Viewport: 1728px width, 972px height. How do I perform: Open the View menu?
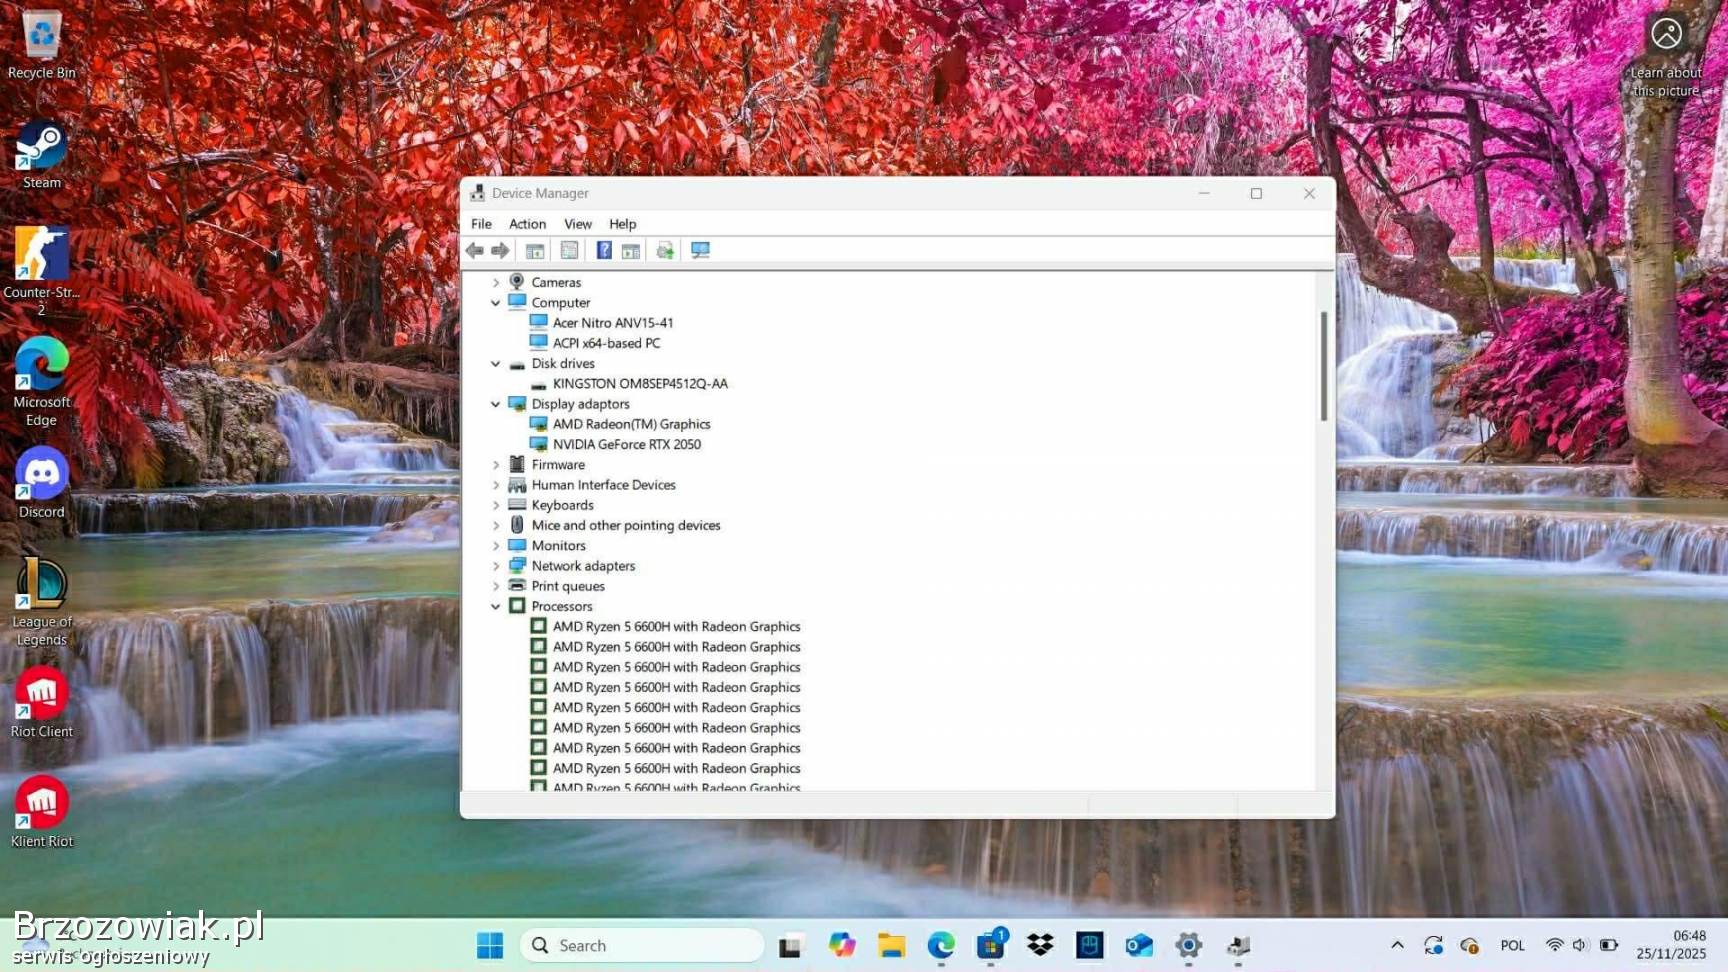[x=577, y=224]
